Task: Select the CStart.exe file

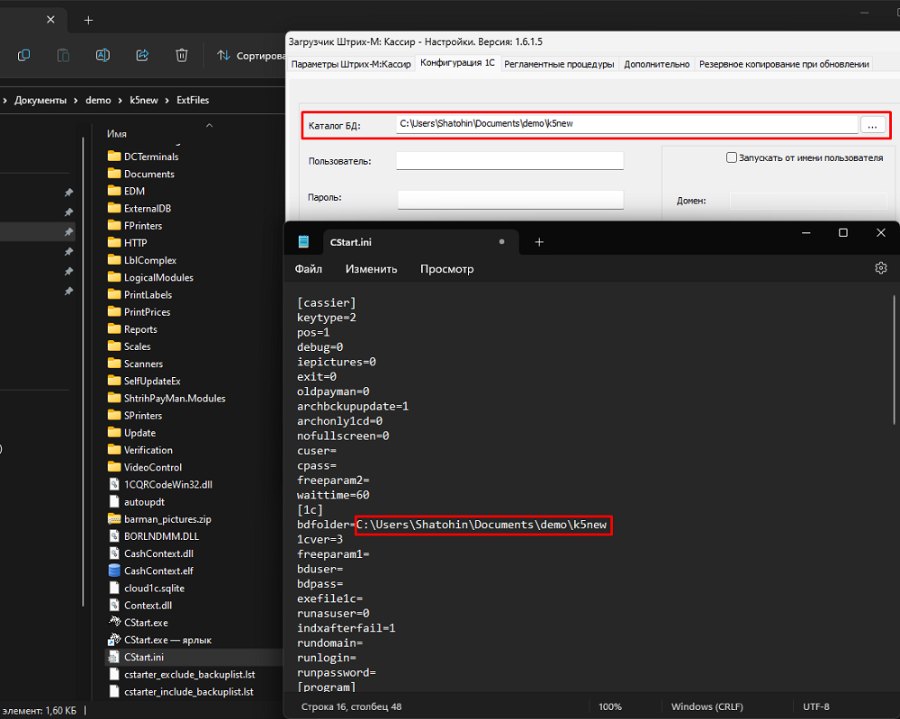Action: tap(146, 623)
